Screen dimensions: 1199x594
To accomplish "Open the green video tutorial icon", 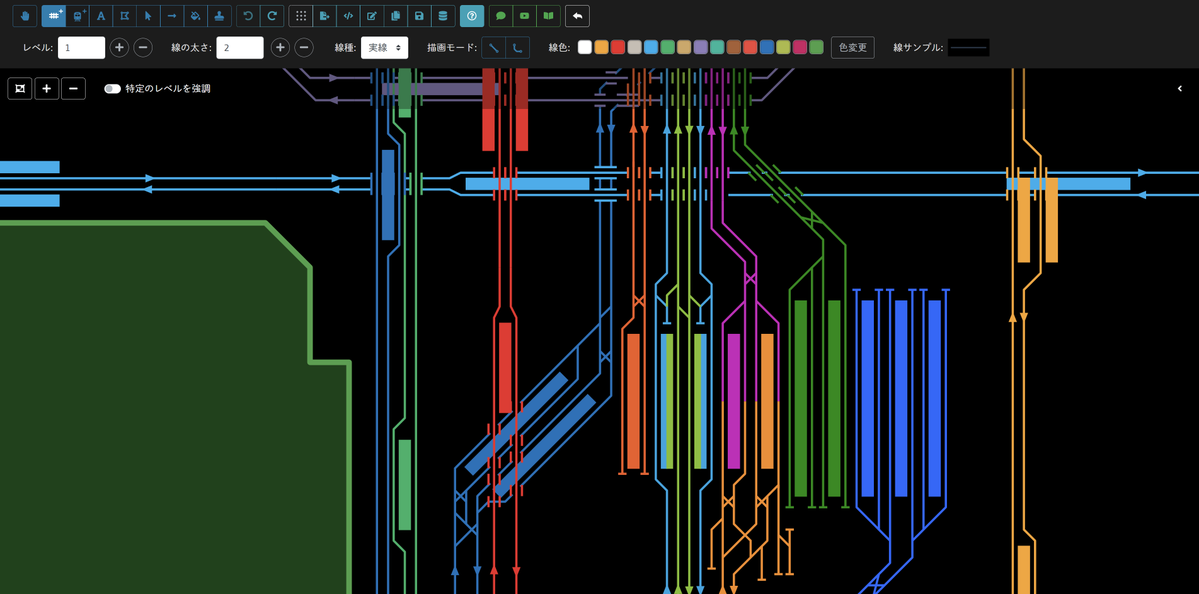I will tap(525, 16).
